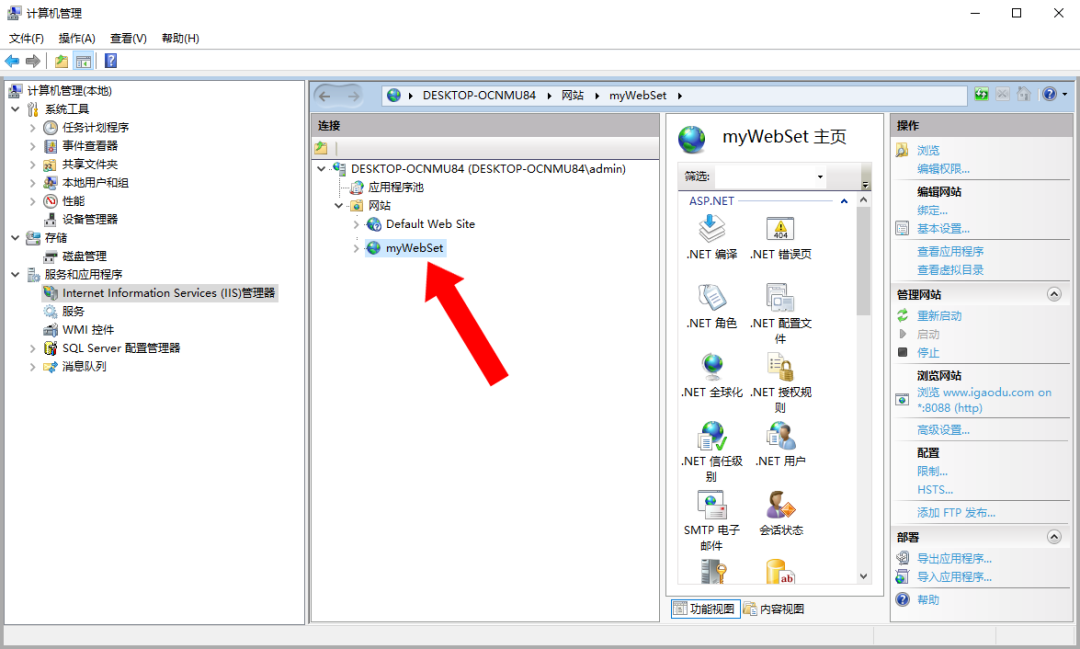Image resolution: width=1080 pixels, height=649 pixels.
Task: Click 网站 in the address breadcrumb
Action: 572,96
